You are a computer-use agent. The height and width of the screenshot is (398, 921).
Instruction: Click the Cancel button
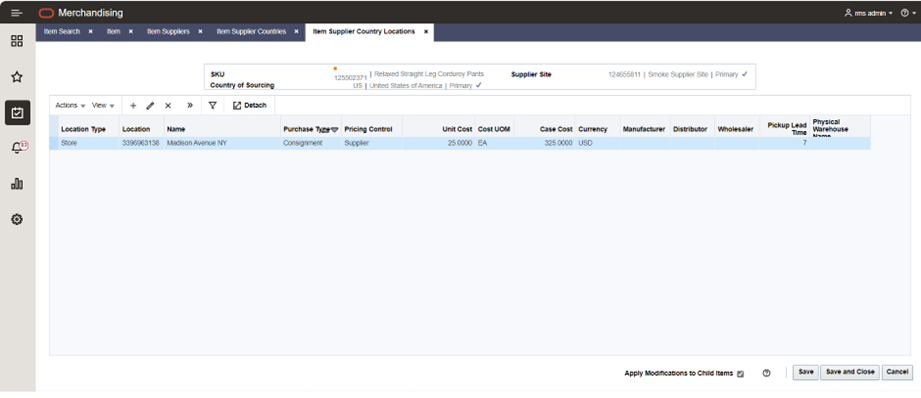[897, 372]
